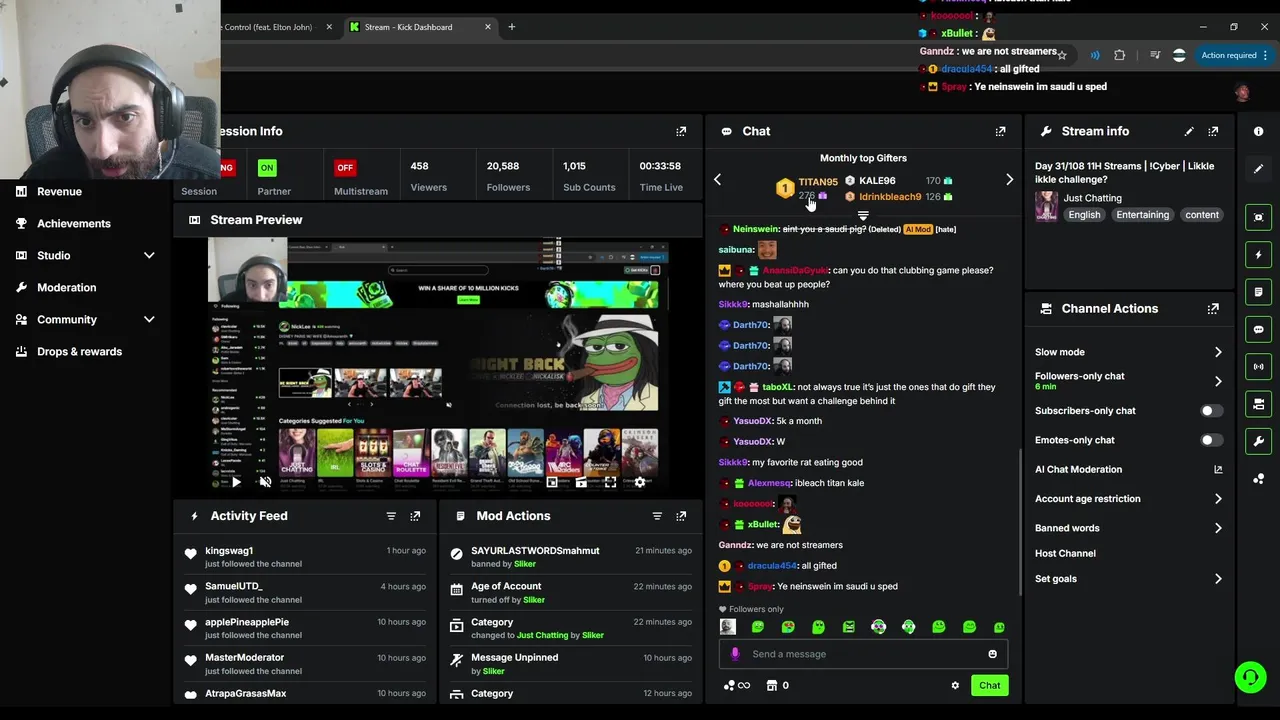Show previous top gifters page
The height and width of the screenshot is (720, 1280).
717,180
